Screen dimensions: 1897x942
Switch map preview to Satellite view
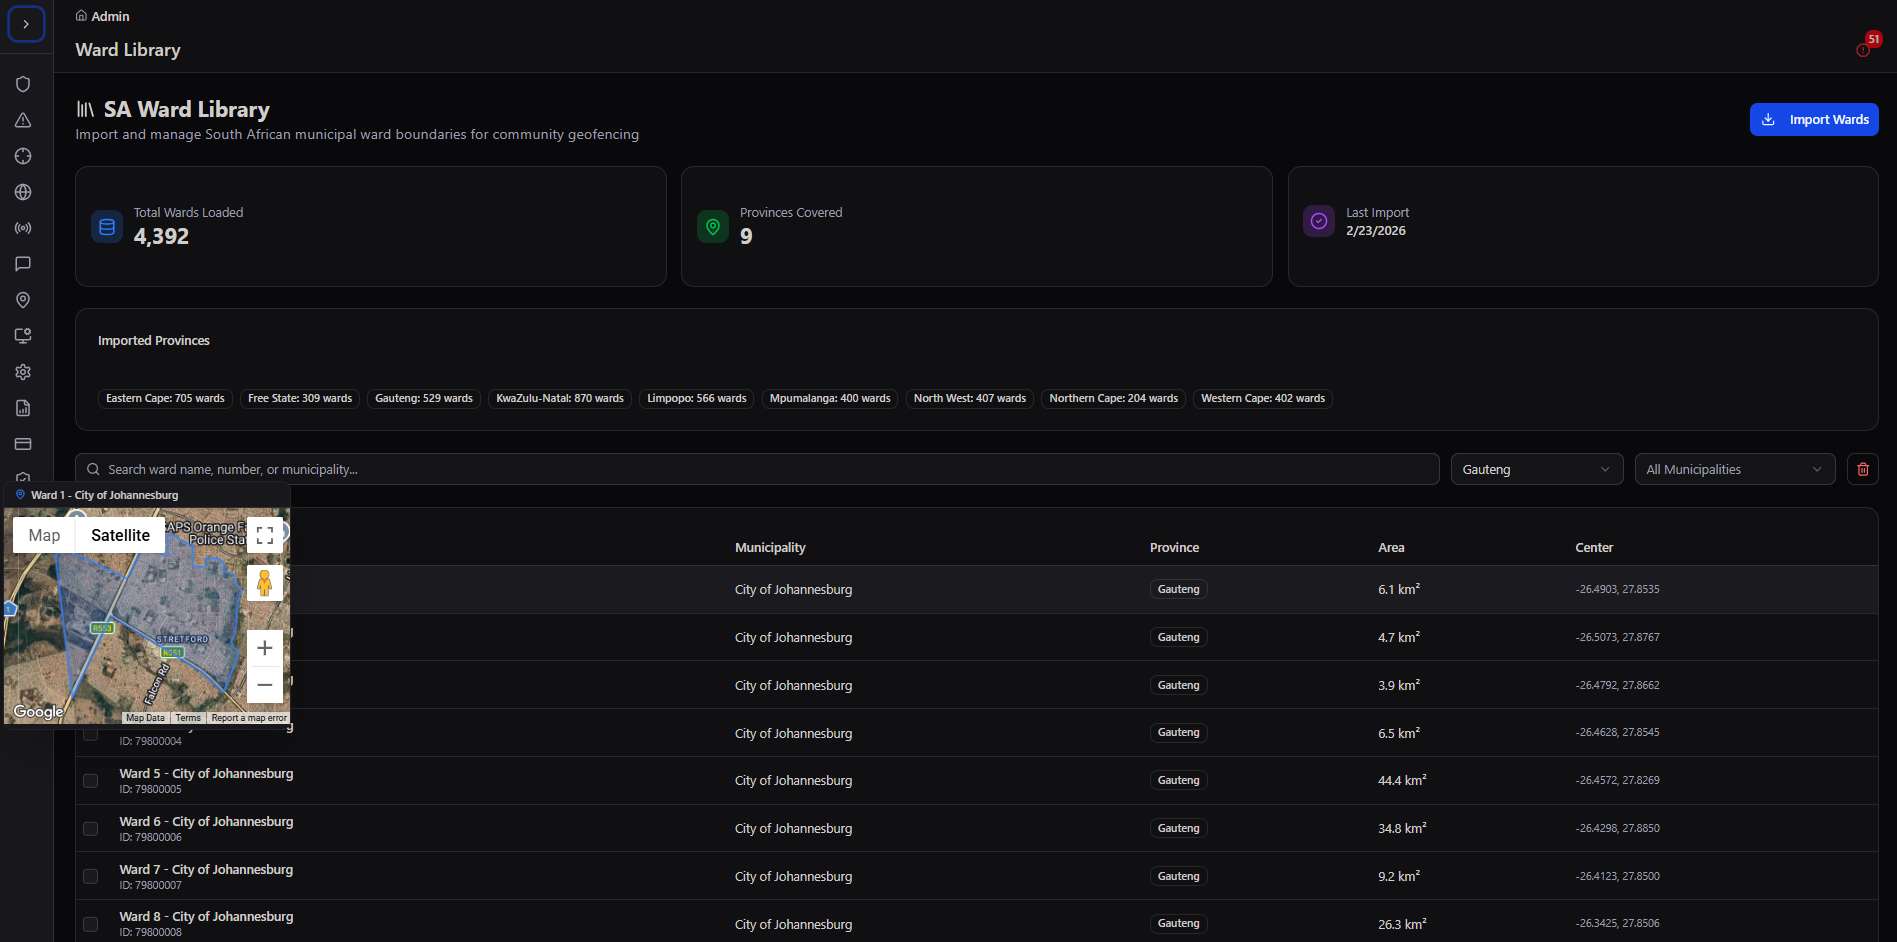point(120,535)
